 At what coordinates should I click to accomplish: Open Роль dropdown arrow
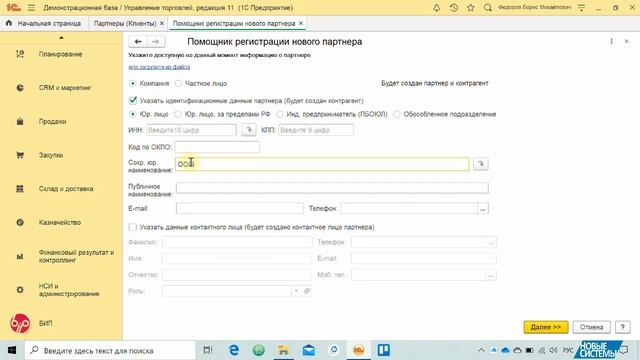click(x=296, y=291)
